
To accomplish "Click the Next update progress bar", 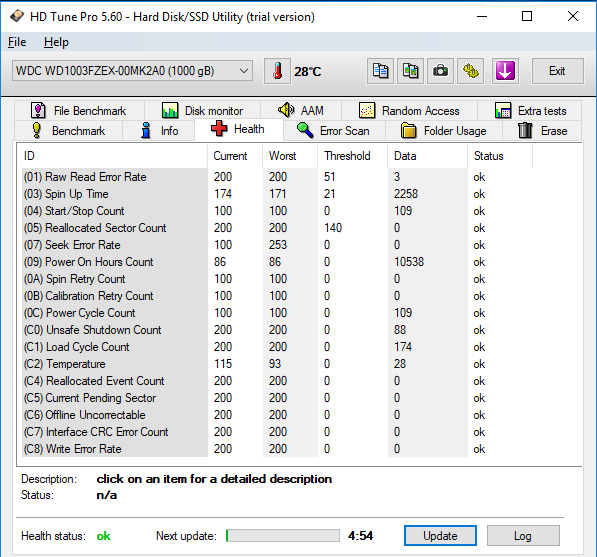I will [283, 536].
